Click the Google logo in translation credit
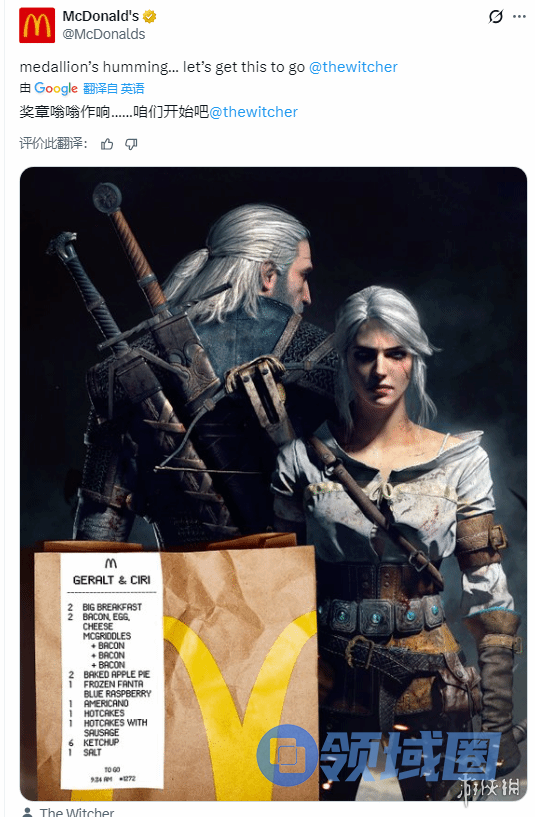The height and width of the screenshot is (817, 535). (56, 89)
